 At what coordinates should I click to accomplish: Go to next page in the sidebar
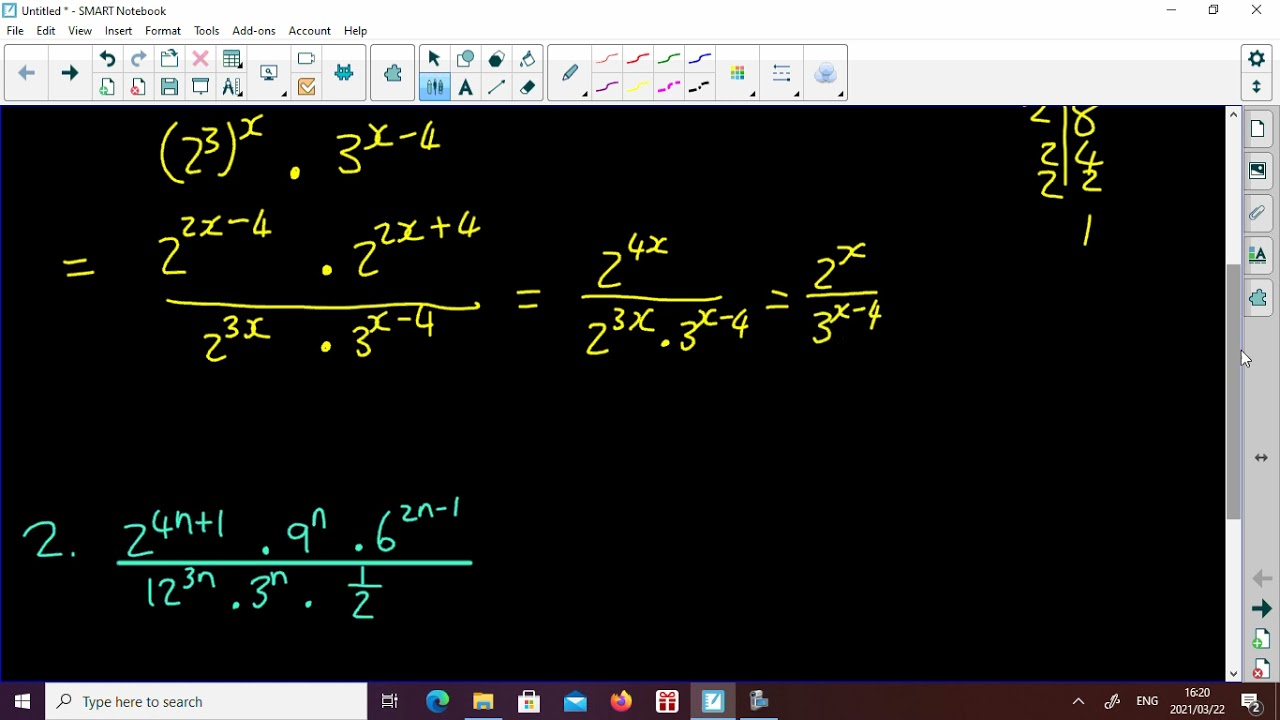pyautogui.click(x=1261, y=608)
